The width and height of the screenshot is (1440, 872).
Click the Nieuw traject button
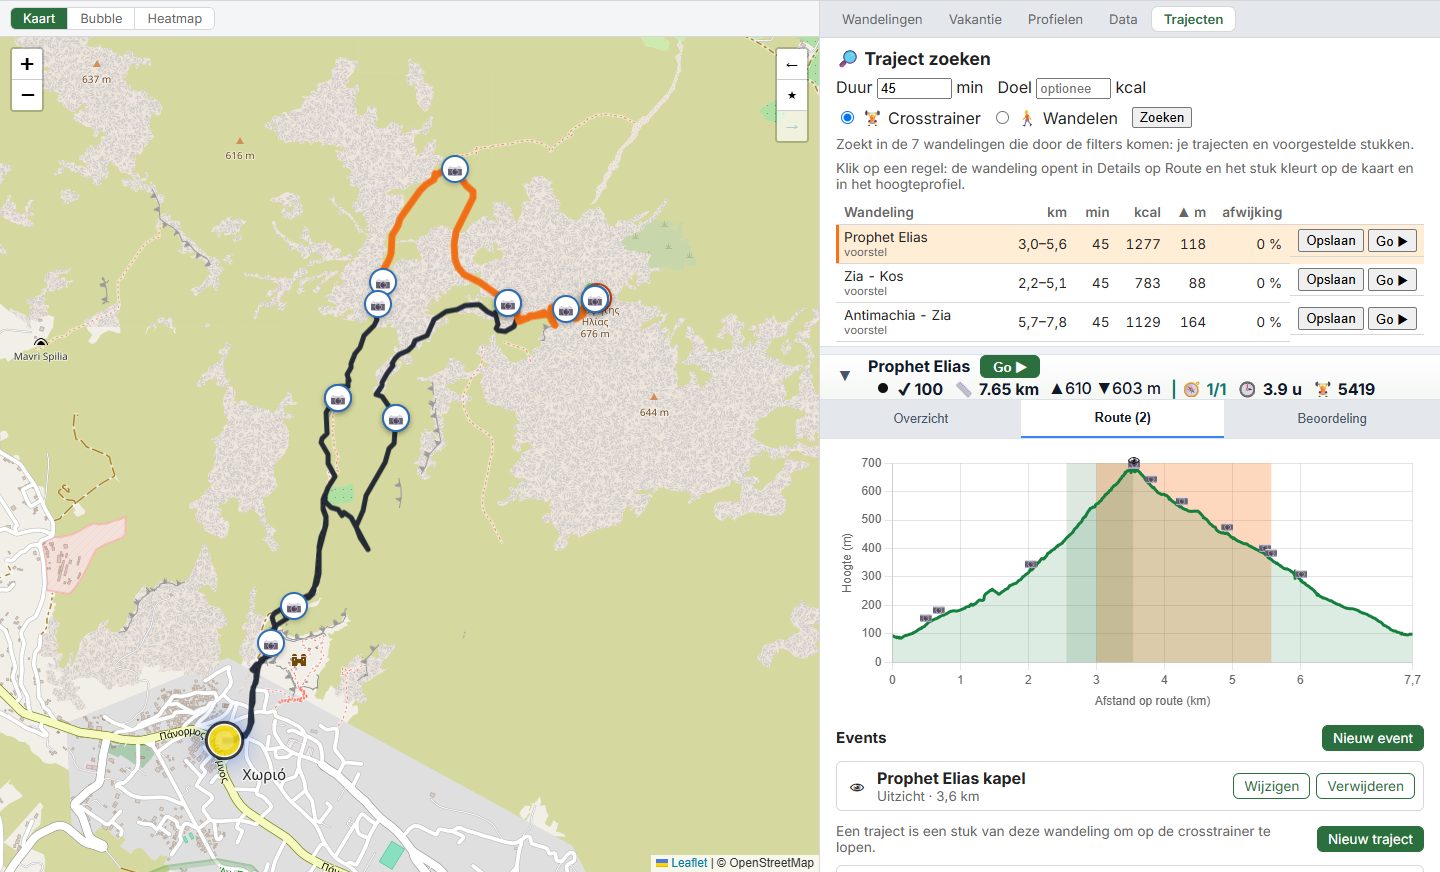click(1370, 839)
